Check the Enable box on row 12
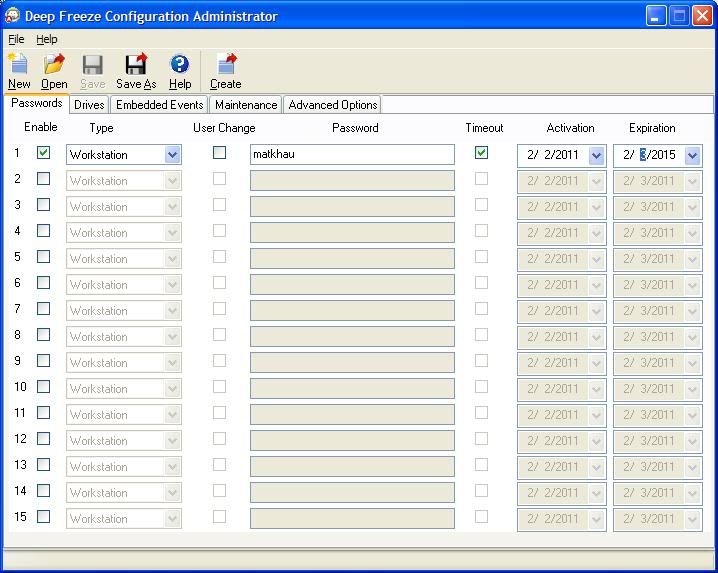Screen dimensions: 718x573 tap(44, 439)
